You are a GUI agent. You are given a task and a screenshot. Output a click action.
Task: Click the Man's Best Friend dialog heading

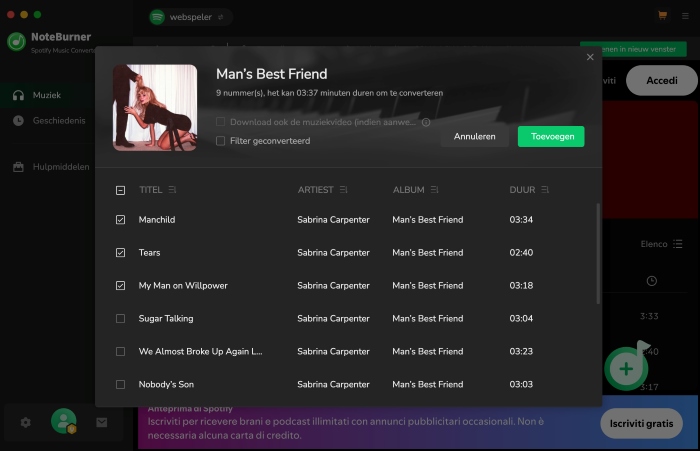coord(271,74)
